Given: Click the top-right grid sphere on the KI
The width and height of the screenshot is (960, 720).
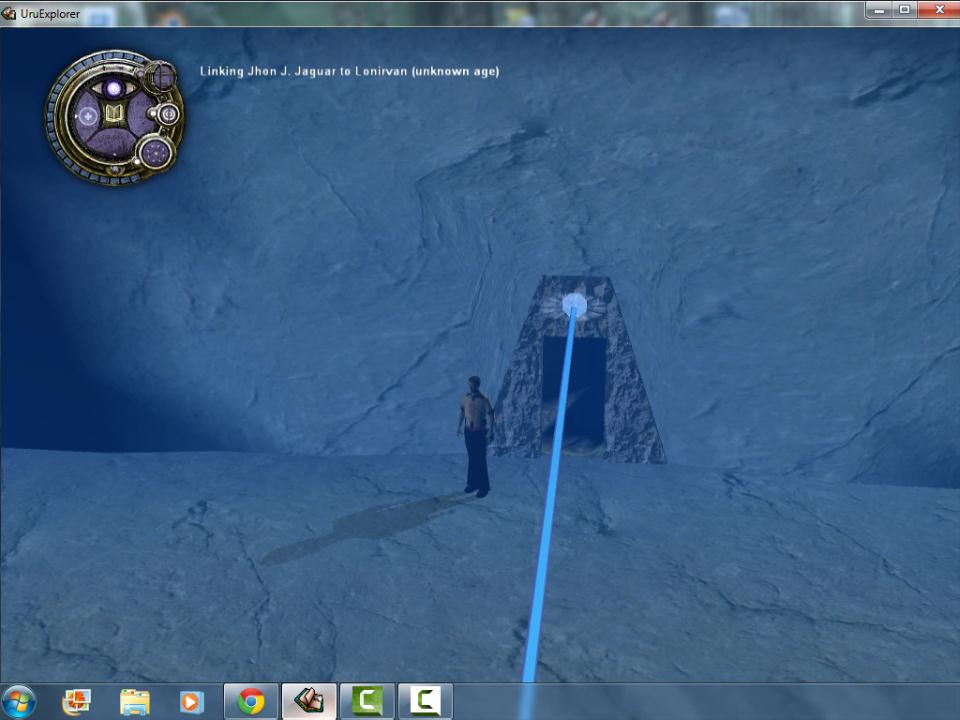Looking at the screenshot, I should click(162, 77).
